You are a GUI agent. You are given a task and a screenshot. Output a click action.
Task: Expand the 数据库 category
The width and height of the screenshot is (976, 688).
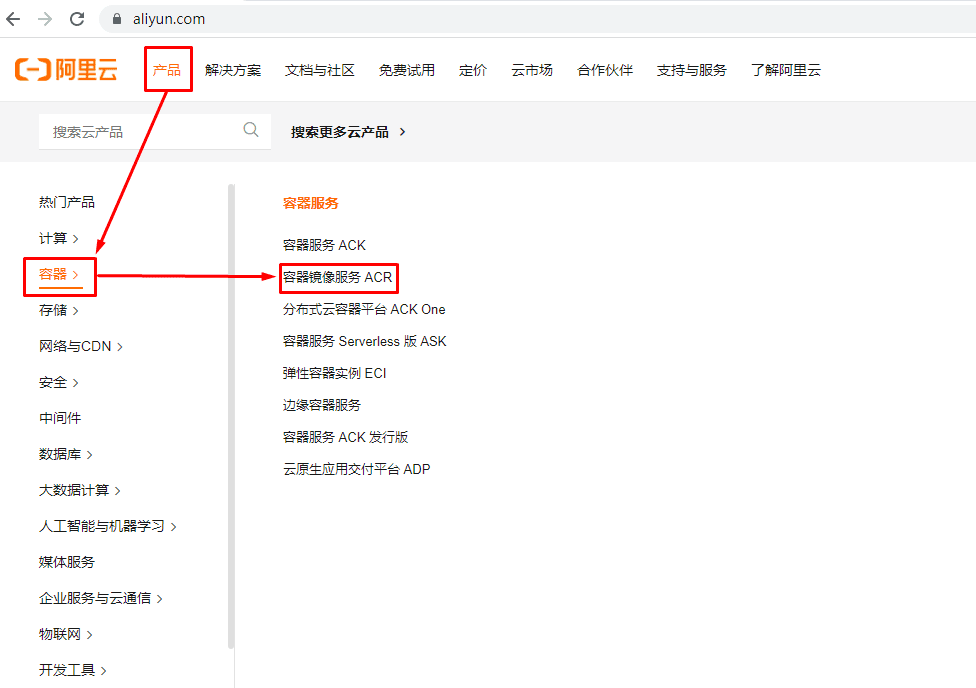[x=65, y=454]
